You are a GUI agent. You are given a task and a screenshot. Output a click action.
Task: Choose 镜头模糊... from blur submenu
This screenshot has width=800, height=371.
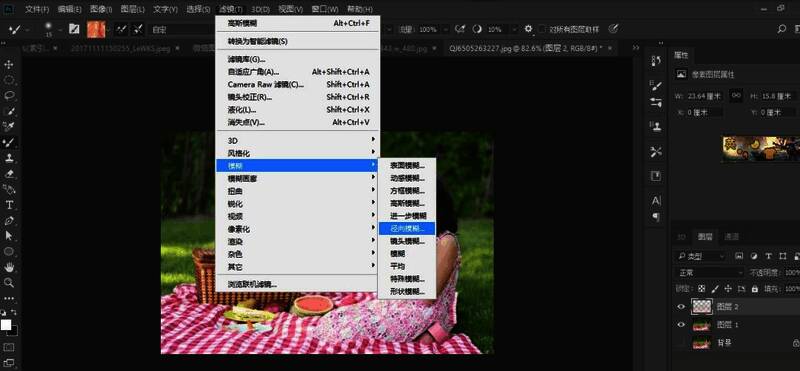coord(407,241)
